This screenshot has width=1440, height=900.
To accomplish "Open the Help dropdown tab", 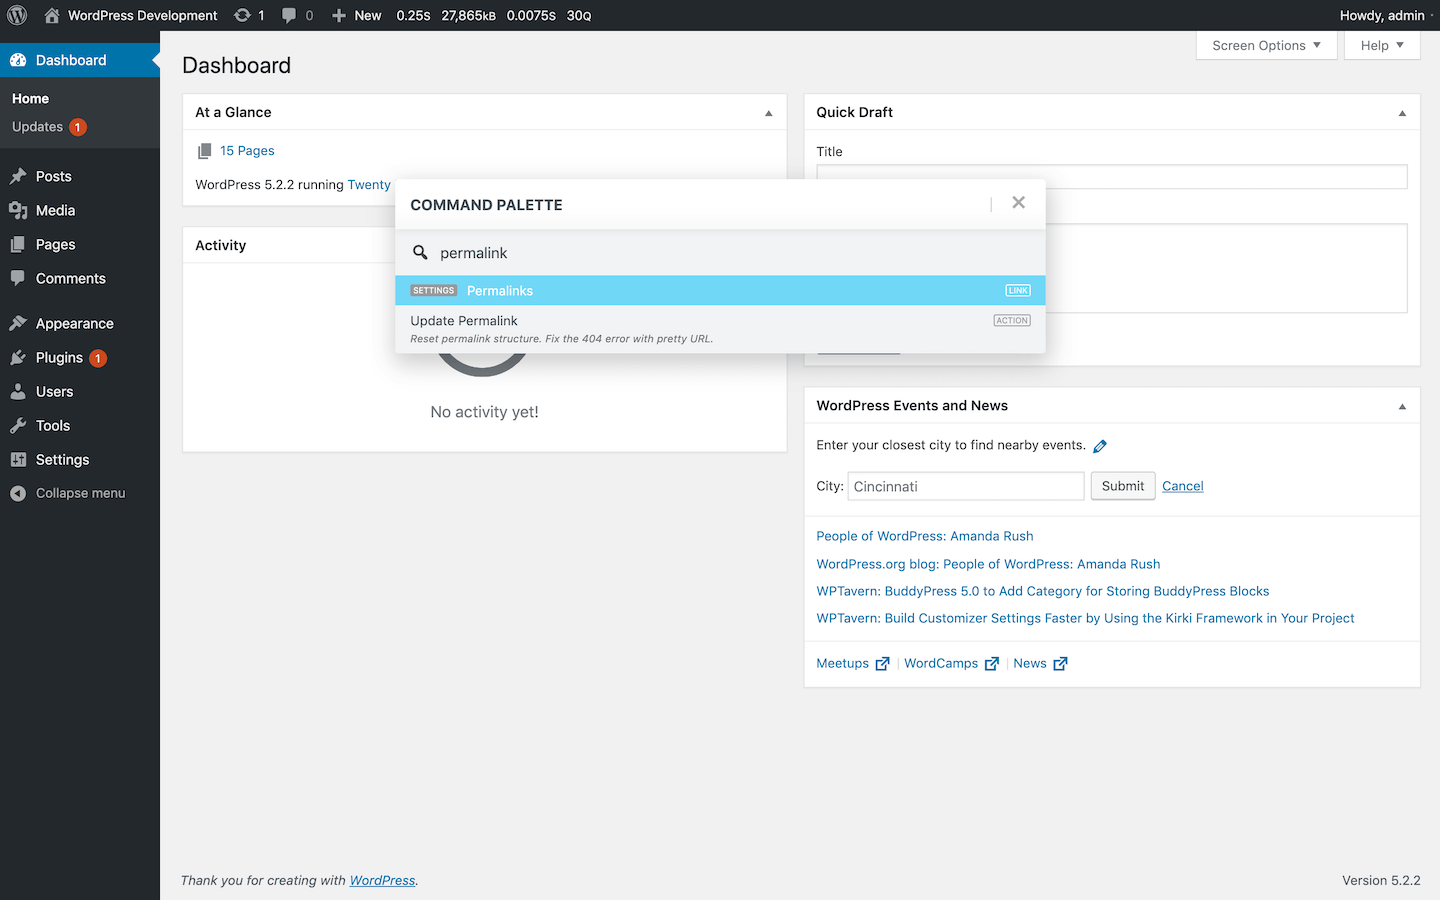I will pos(1382,45).
